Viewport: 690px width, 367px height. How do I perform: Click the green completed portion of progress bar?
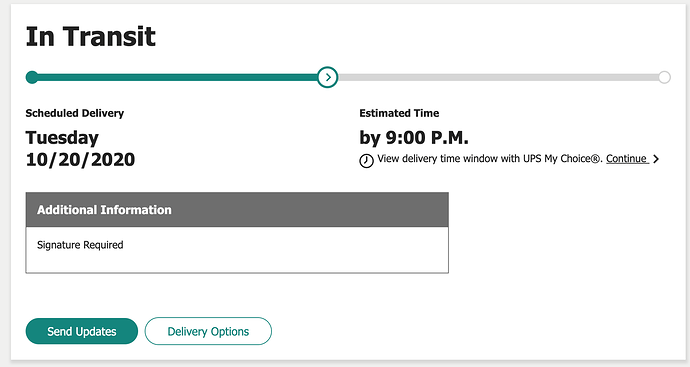click(178, 77)
